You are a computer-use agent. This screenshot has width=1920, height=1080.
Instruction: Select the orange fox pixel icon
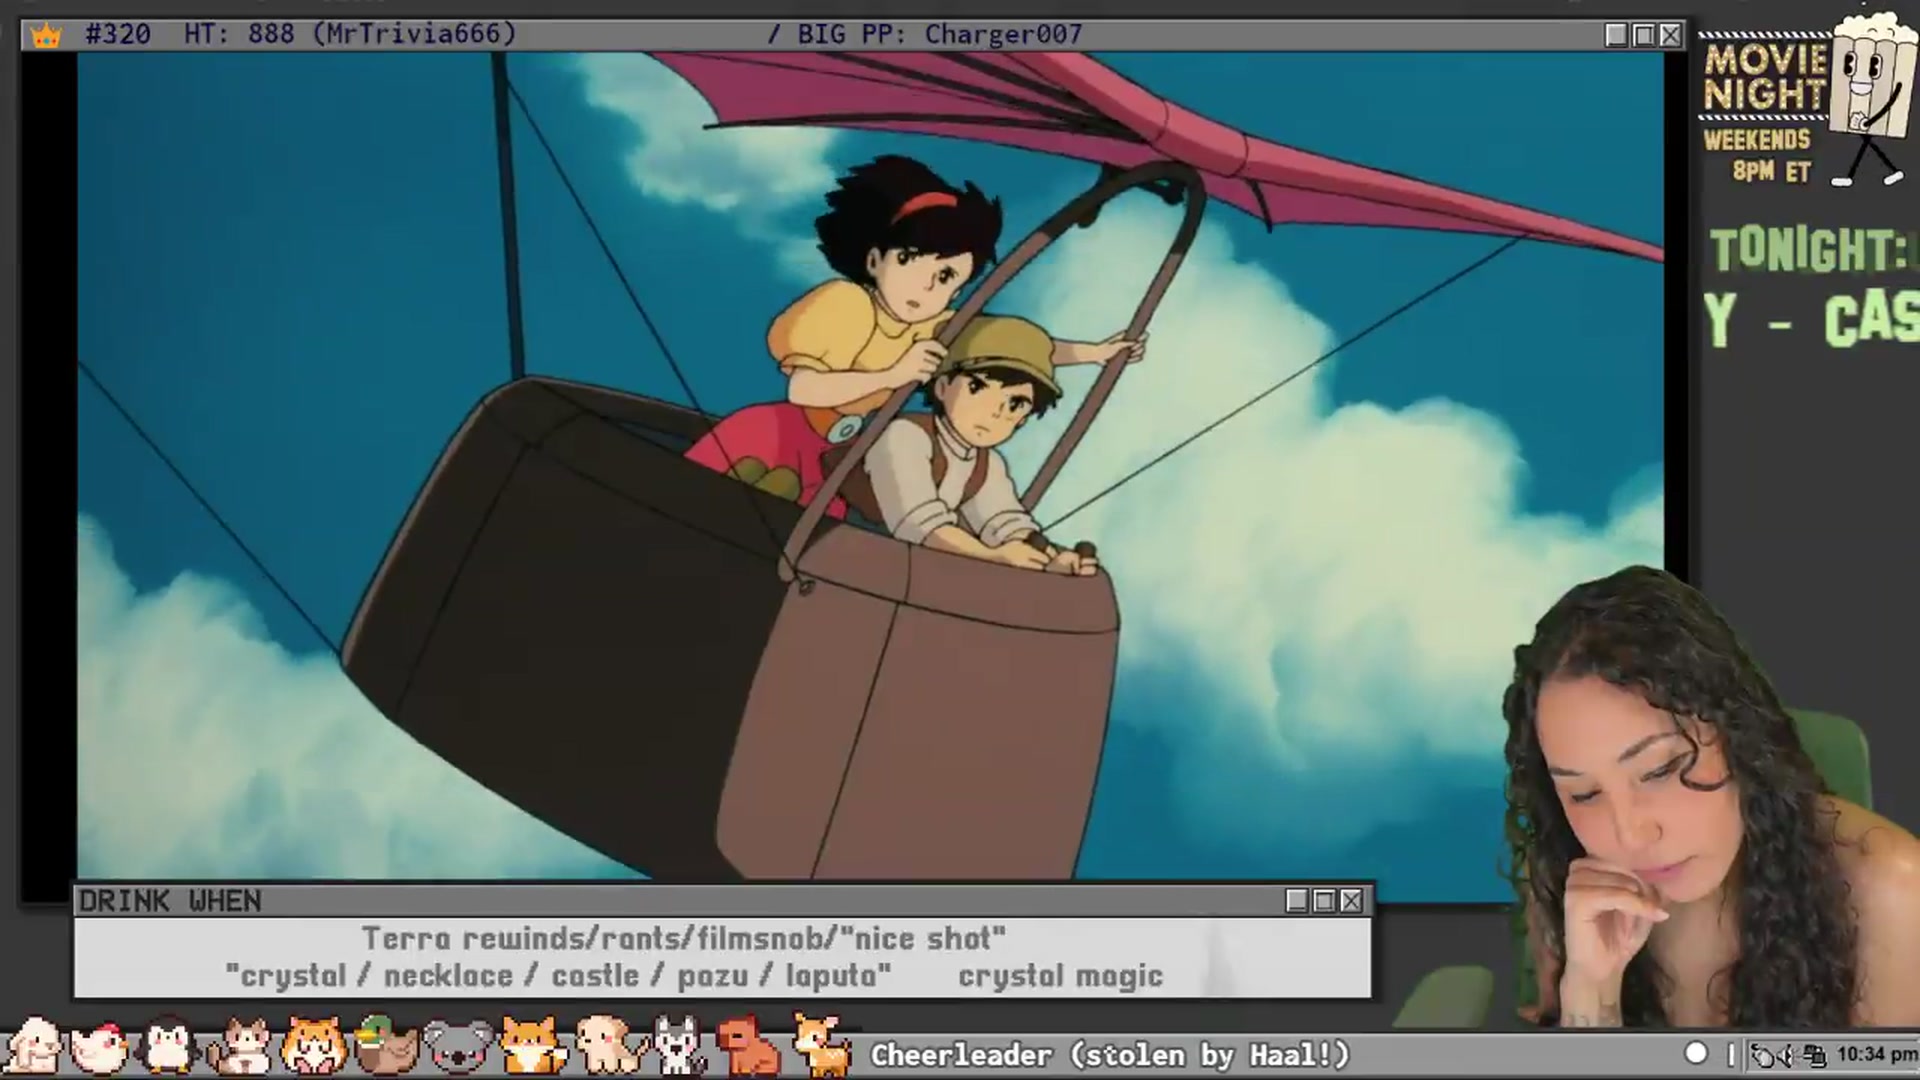coord(532,1046)
